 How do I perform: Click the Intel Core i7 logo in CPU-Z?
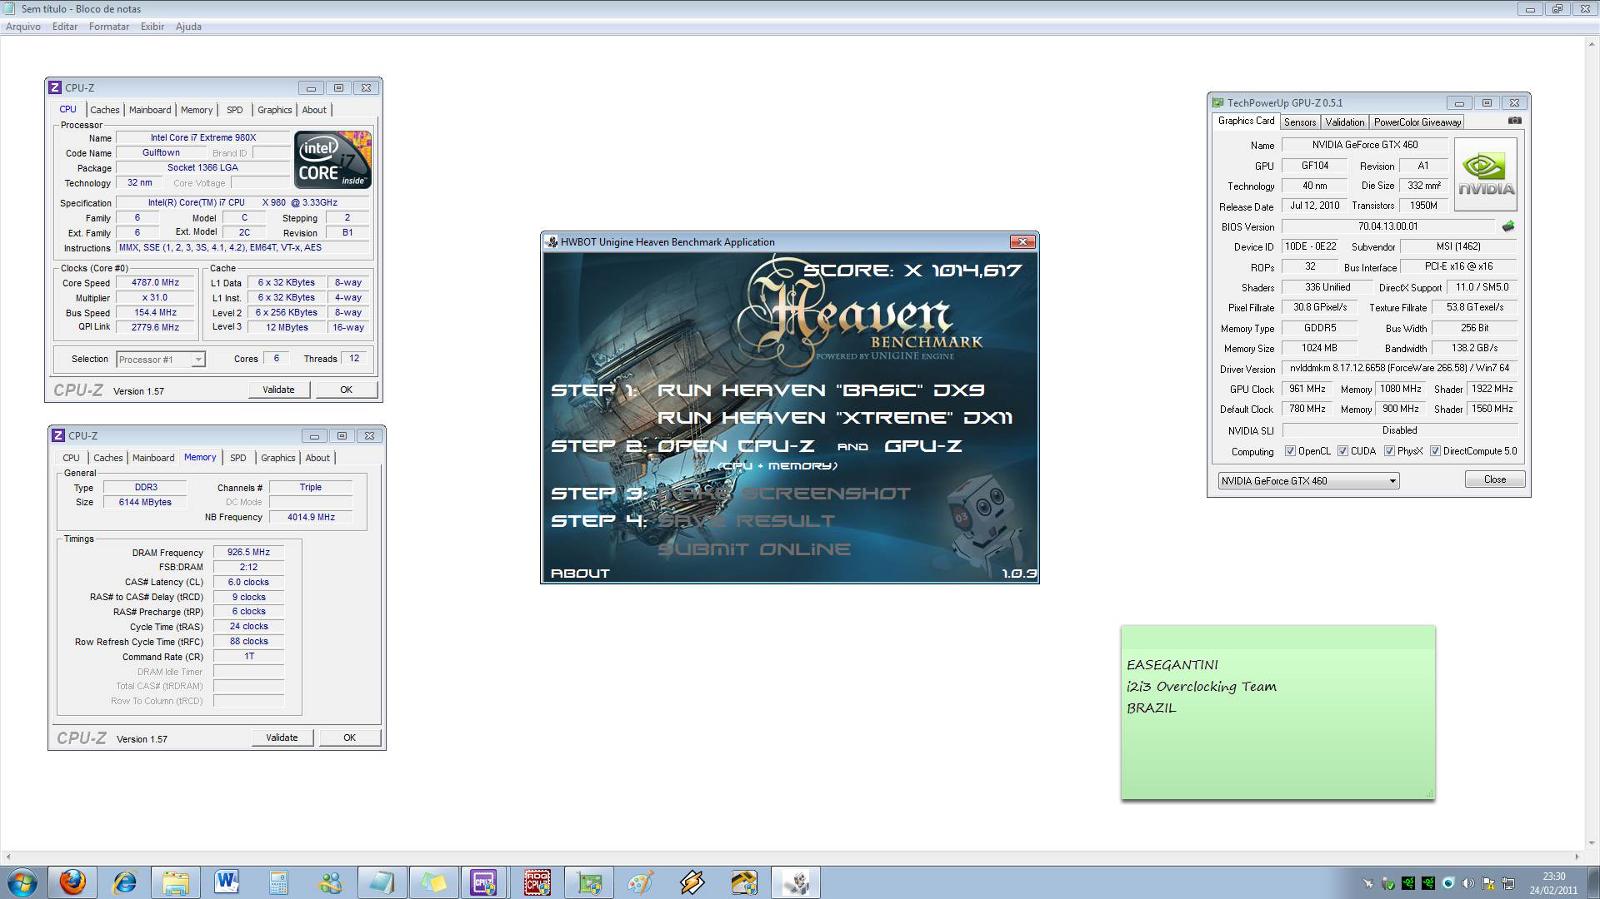click(x=333, y=160)
